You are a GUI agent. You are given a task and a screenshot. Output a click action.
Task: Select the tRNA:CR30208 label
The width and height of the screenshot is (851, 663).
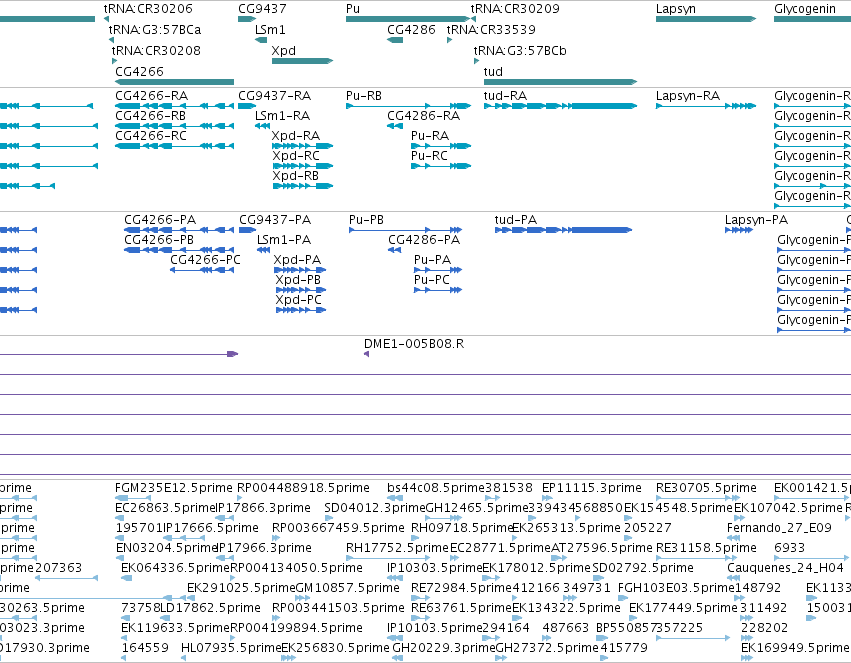[x=156, y=51]
